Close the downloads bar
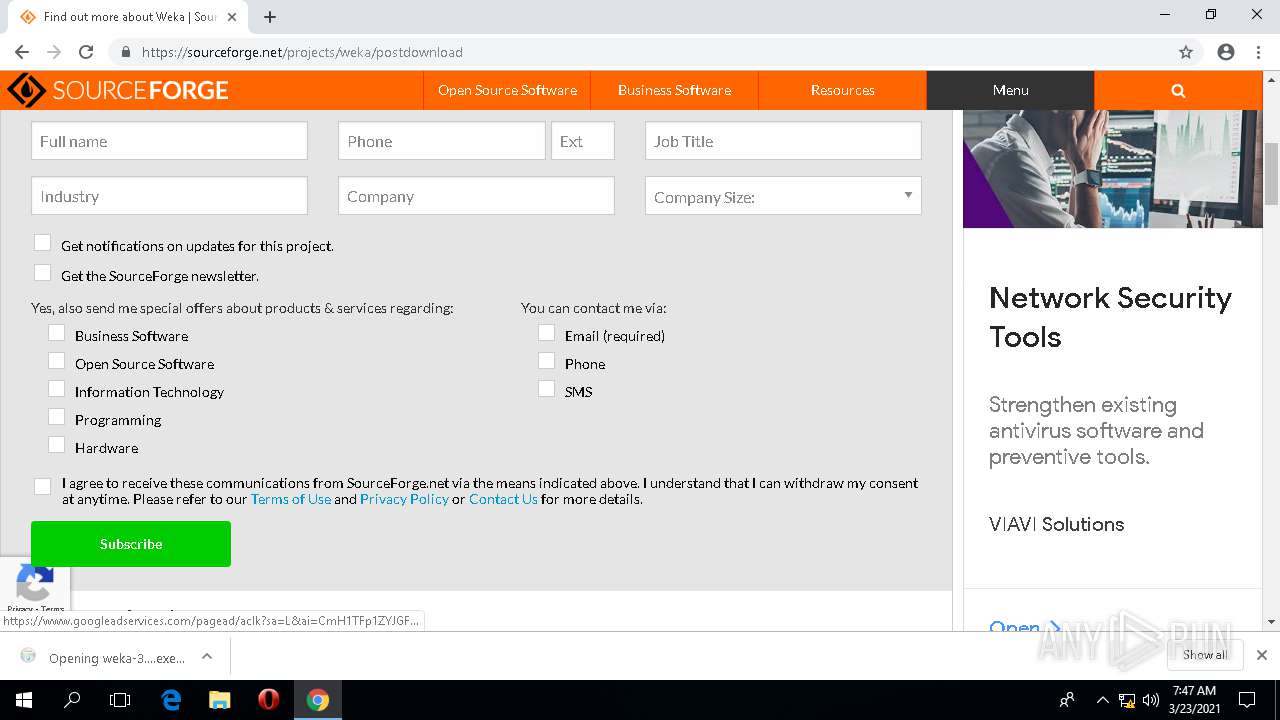 pos(1262,655)
